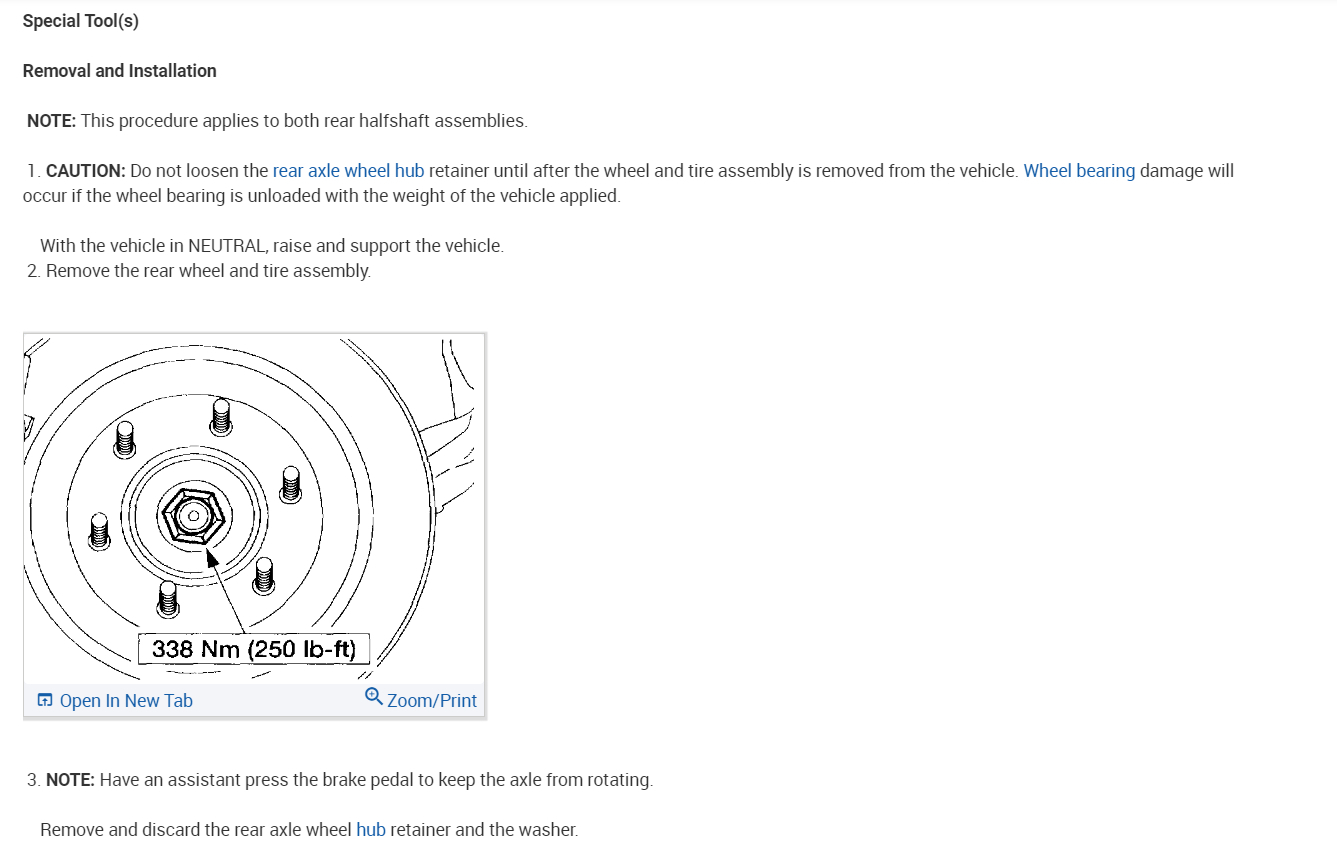Click the "Remove and discard" instruction line

click(308, 830)
